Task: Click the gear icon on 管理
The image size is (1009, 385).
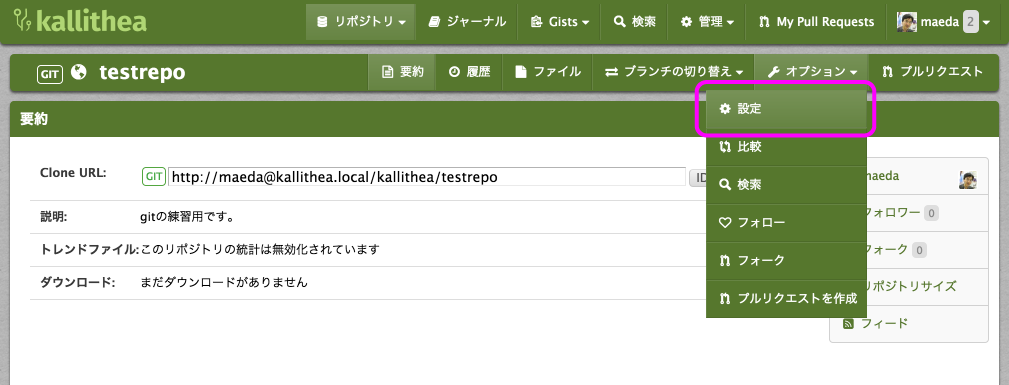Action: (687, 22)
